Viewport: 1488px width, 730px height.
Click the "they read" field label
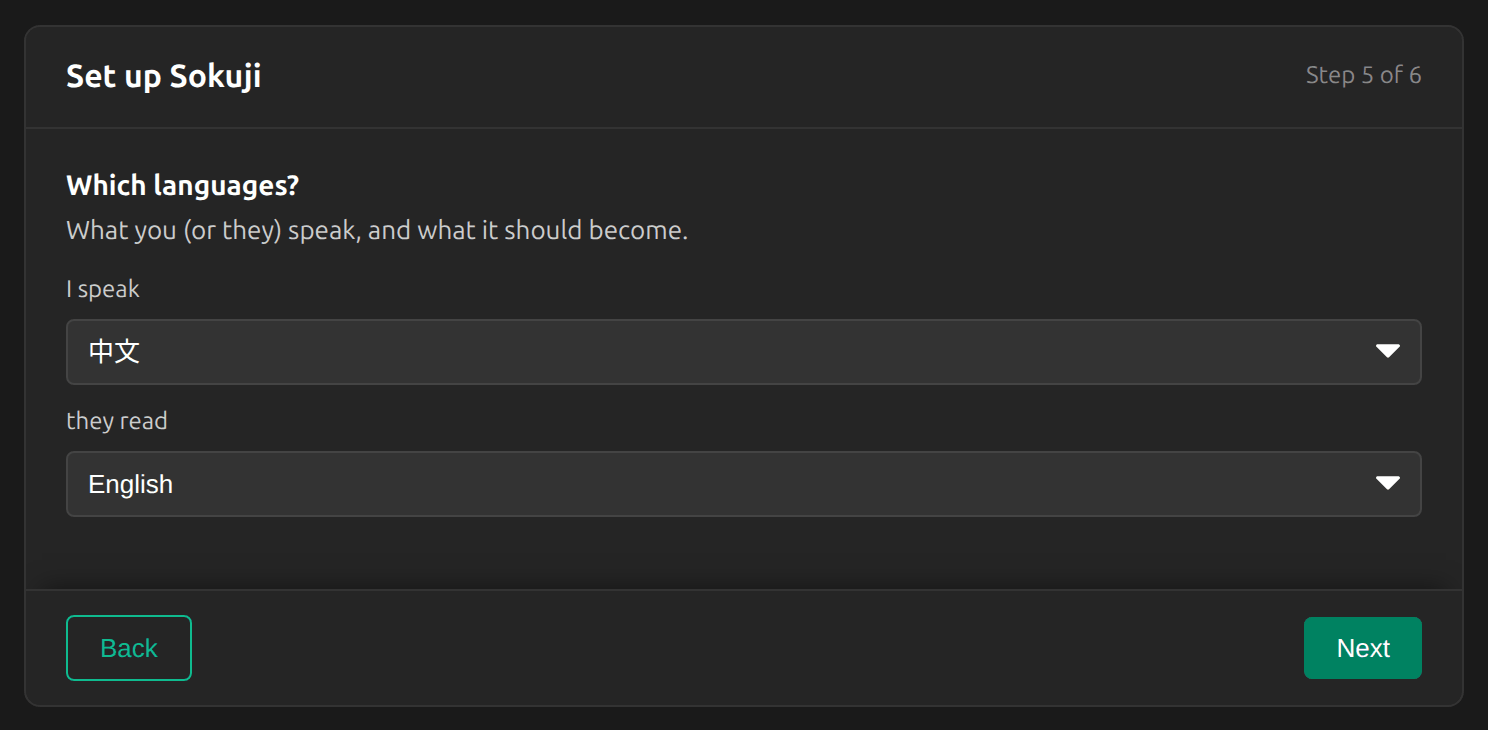116,421
